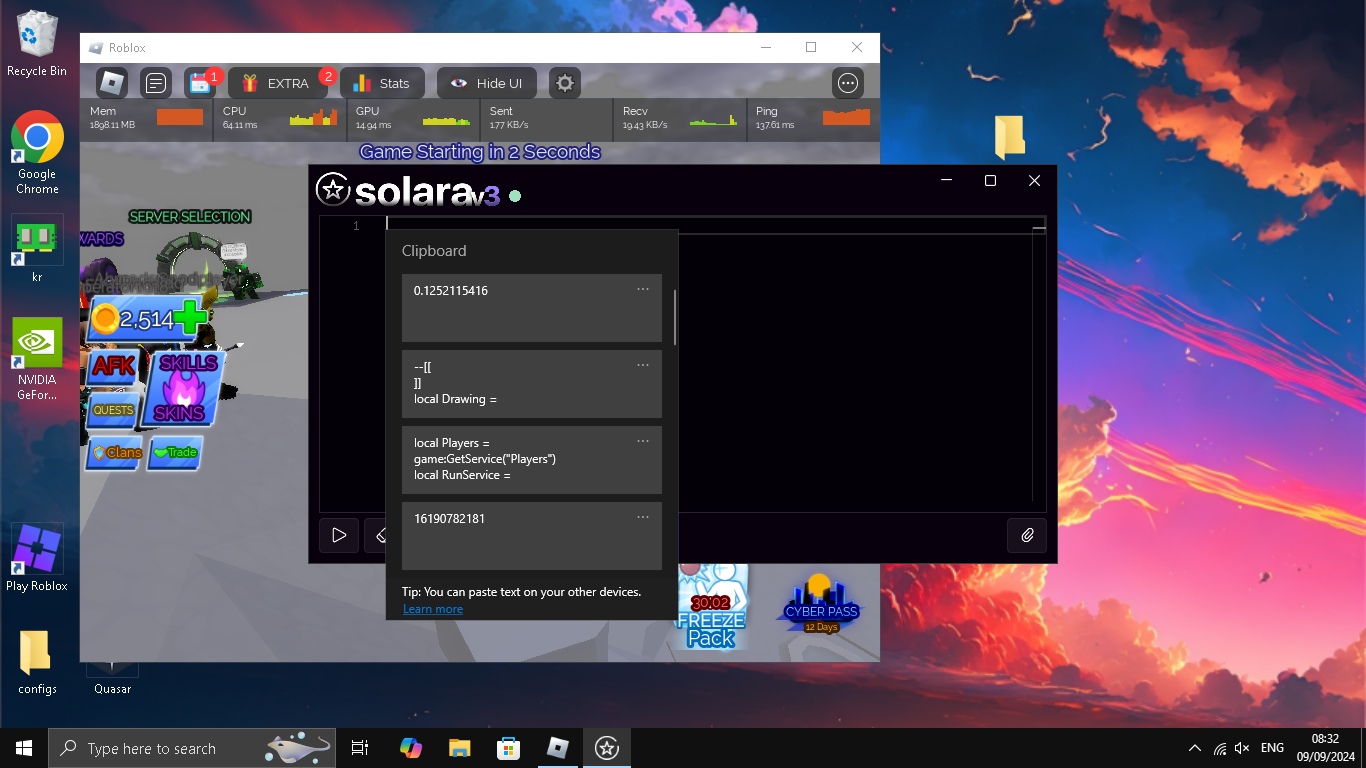Click the Solara editor minimap collapse marker
1366x768 pixels.
pyautogui.click(x=1039, y=228)
